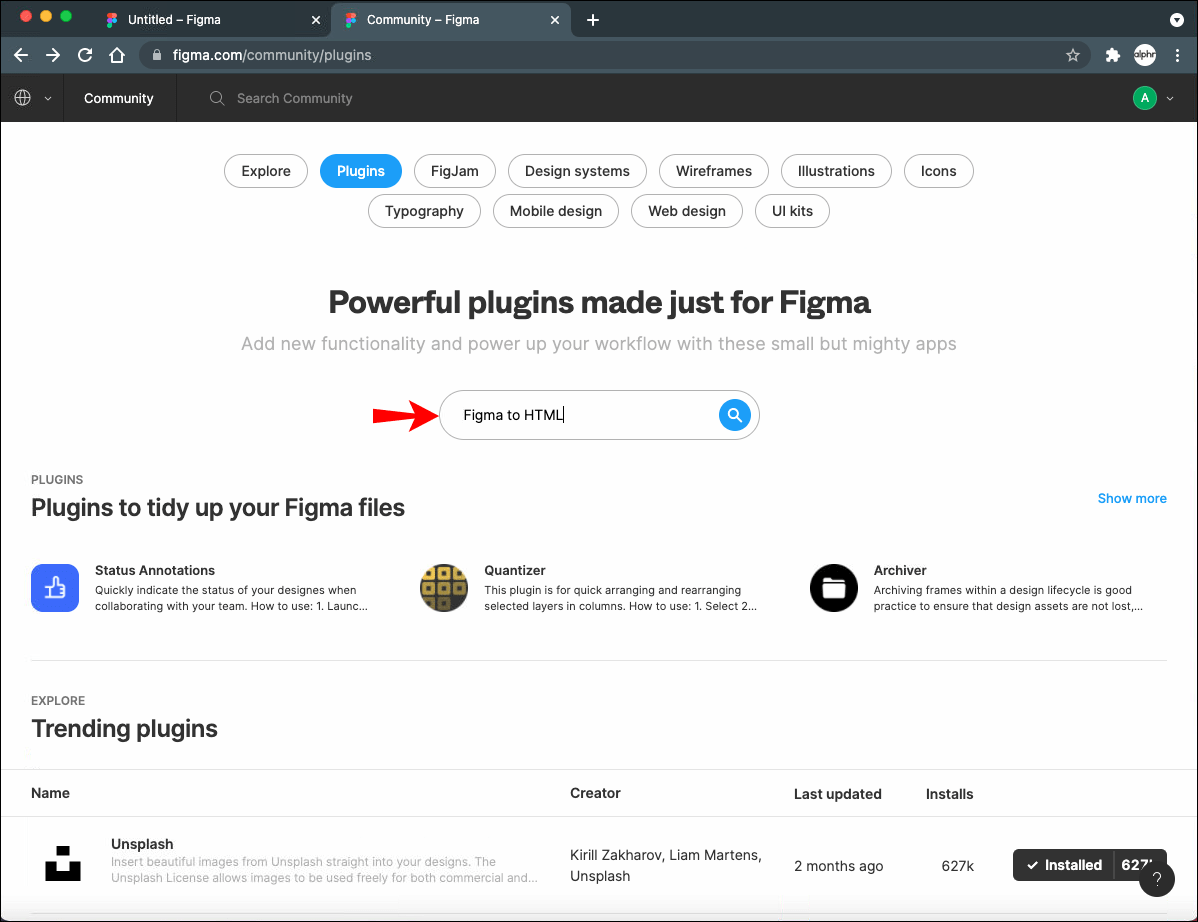Viewport: 1198px width, 922px height.
Task: Open the Archiver plugin
Action: tap(900, 570)
